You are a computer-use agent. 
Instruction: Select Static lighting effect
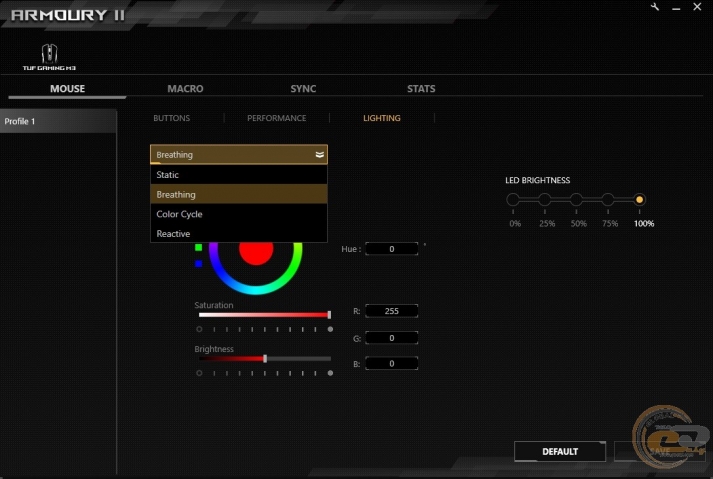click(x=239, y=175)
